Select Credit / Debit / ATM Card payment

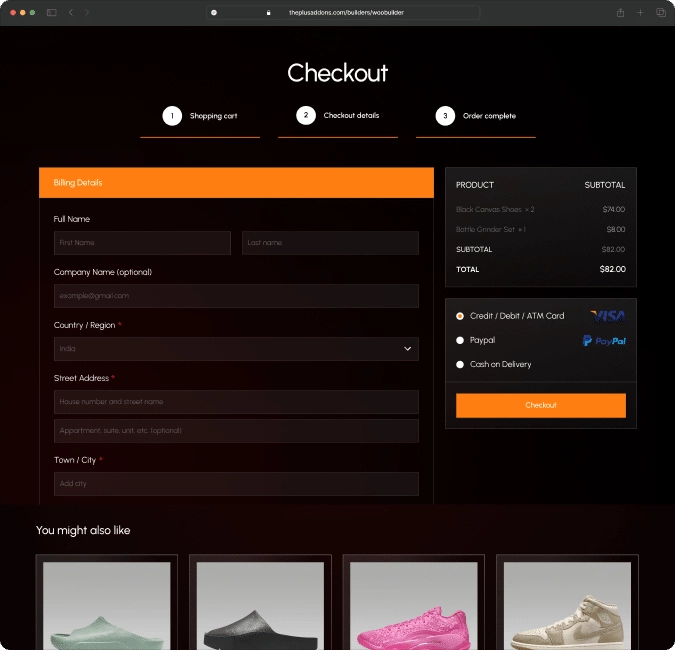pos(460,316)
